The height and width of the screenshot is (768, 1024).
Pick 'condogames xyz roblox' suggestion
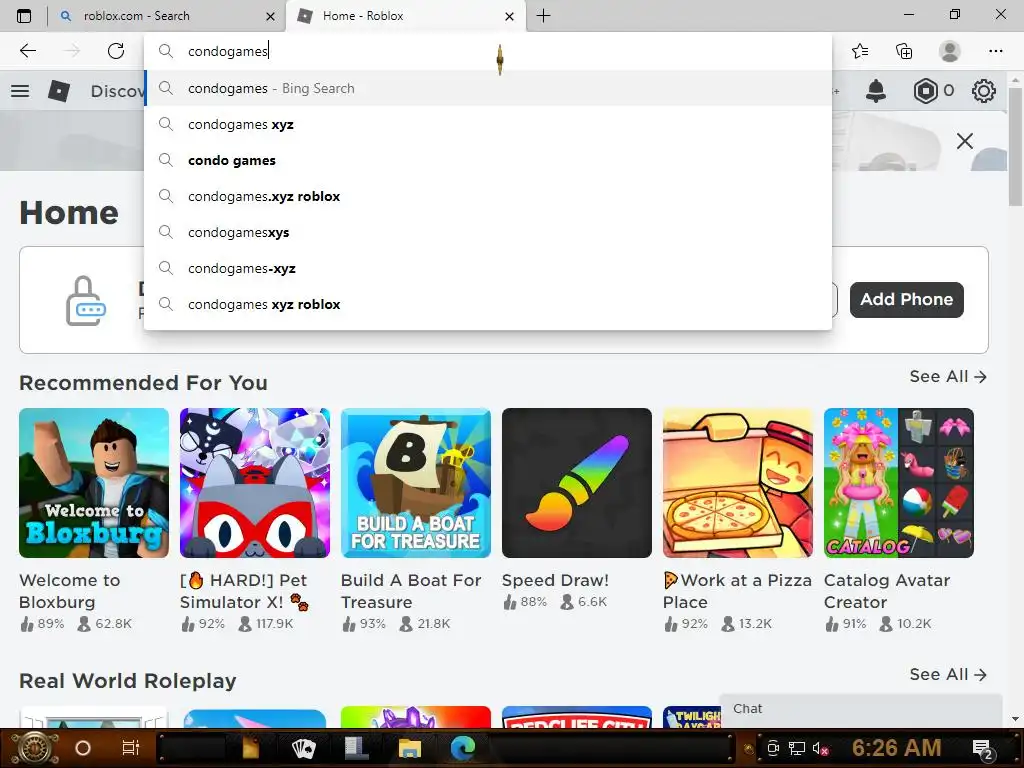pyautogui.click(x=488, y=304)
